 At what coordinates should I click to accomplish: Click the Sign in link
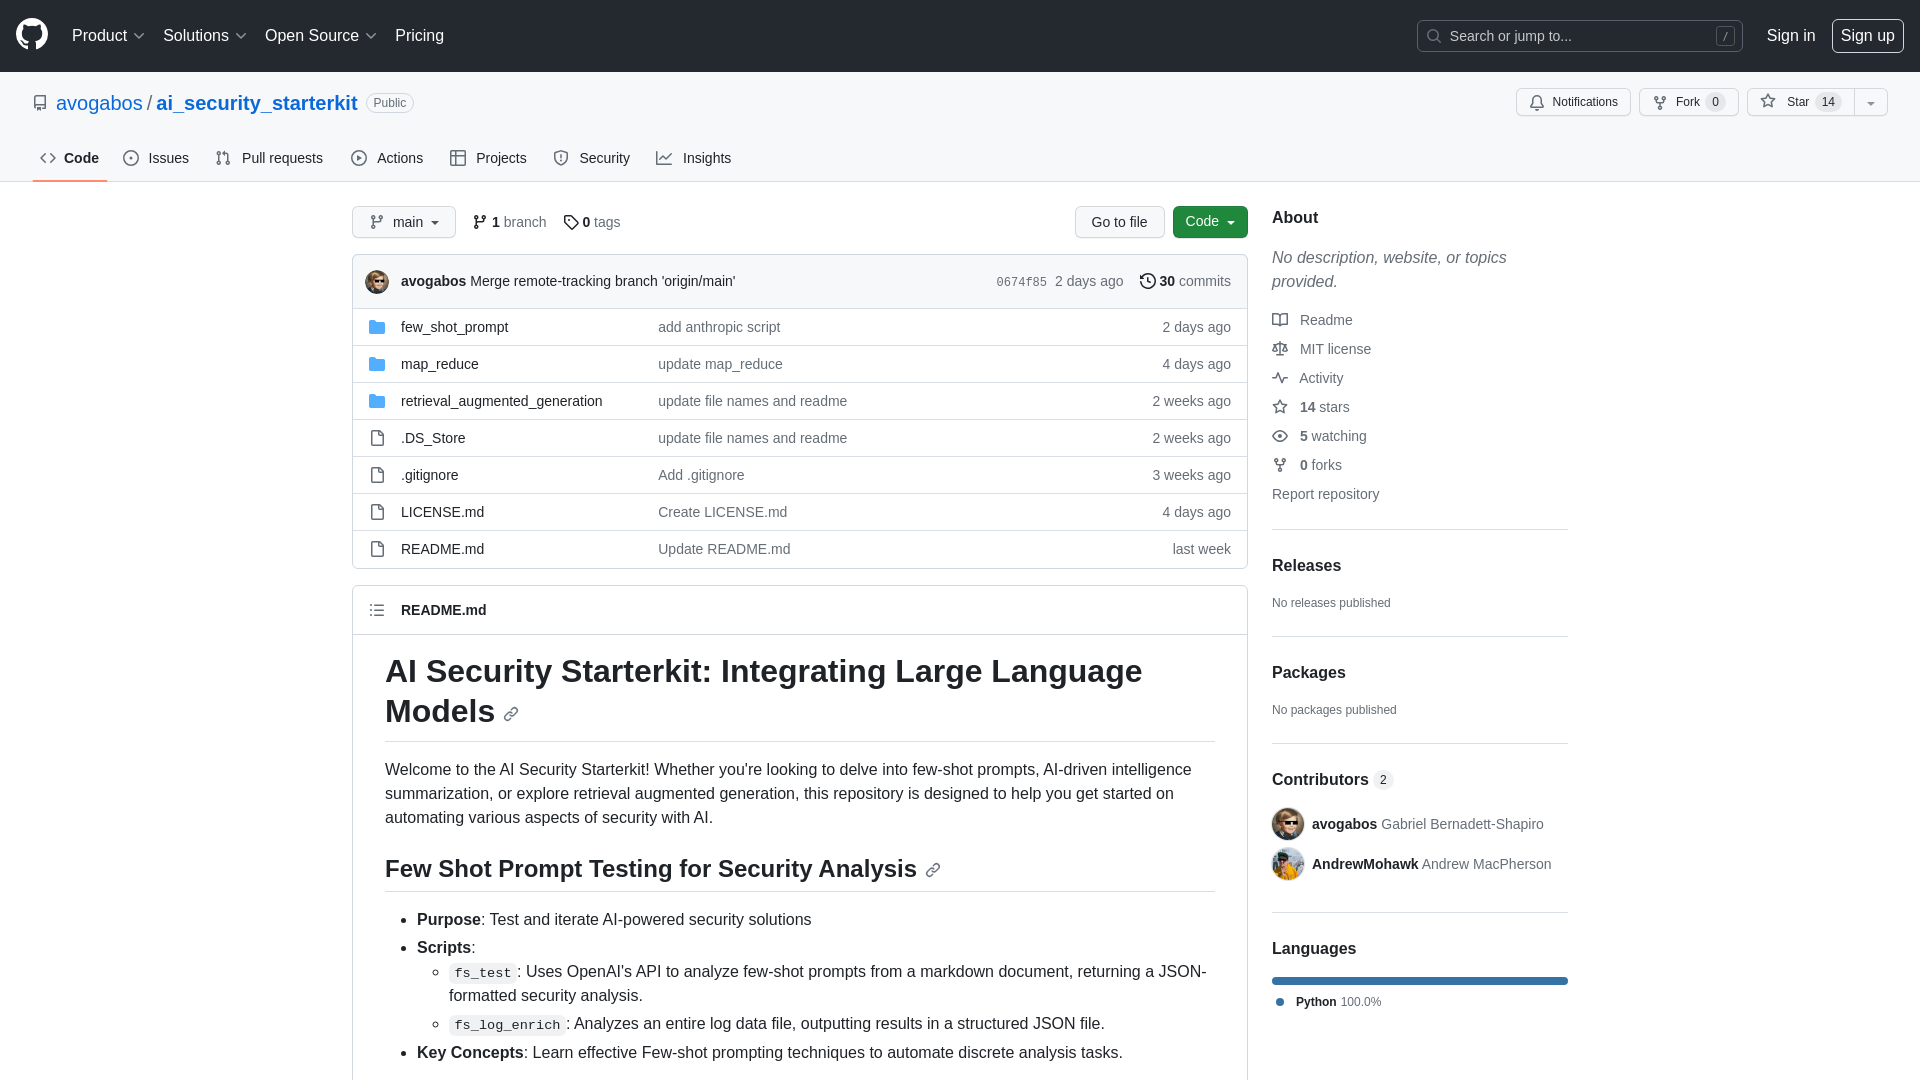point(1791,36)
